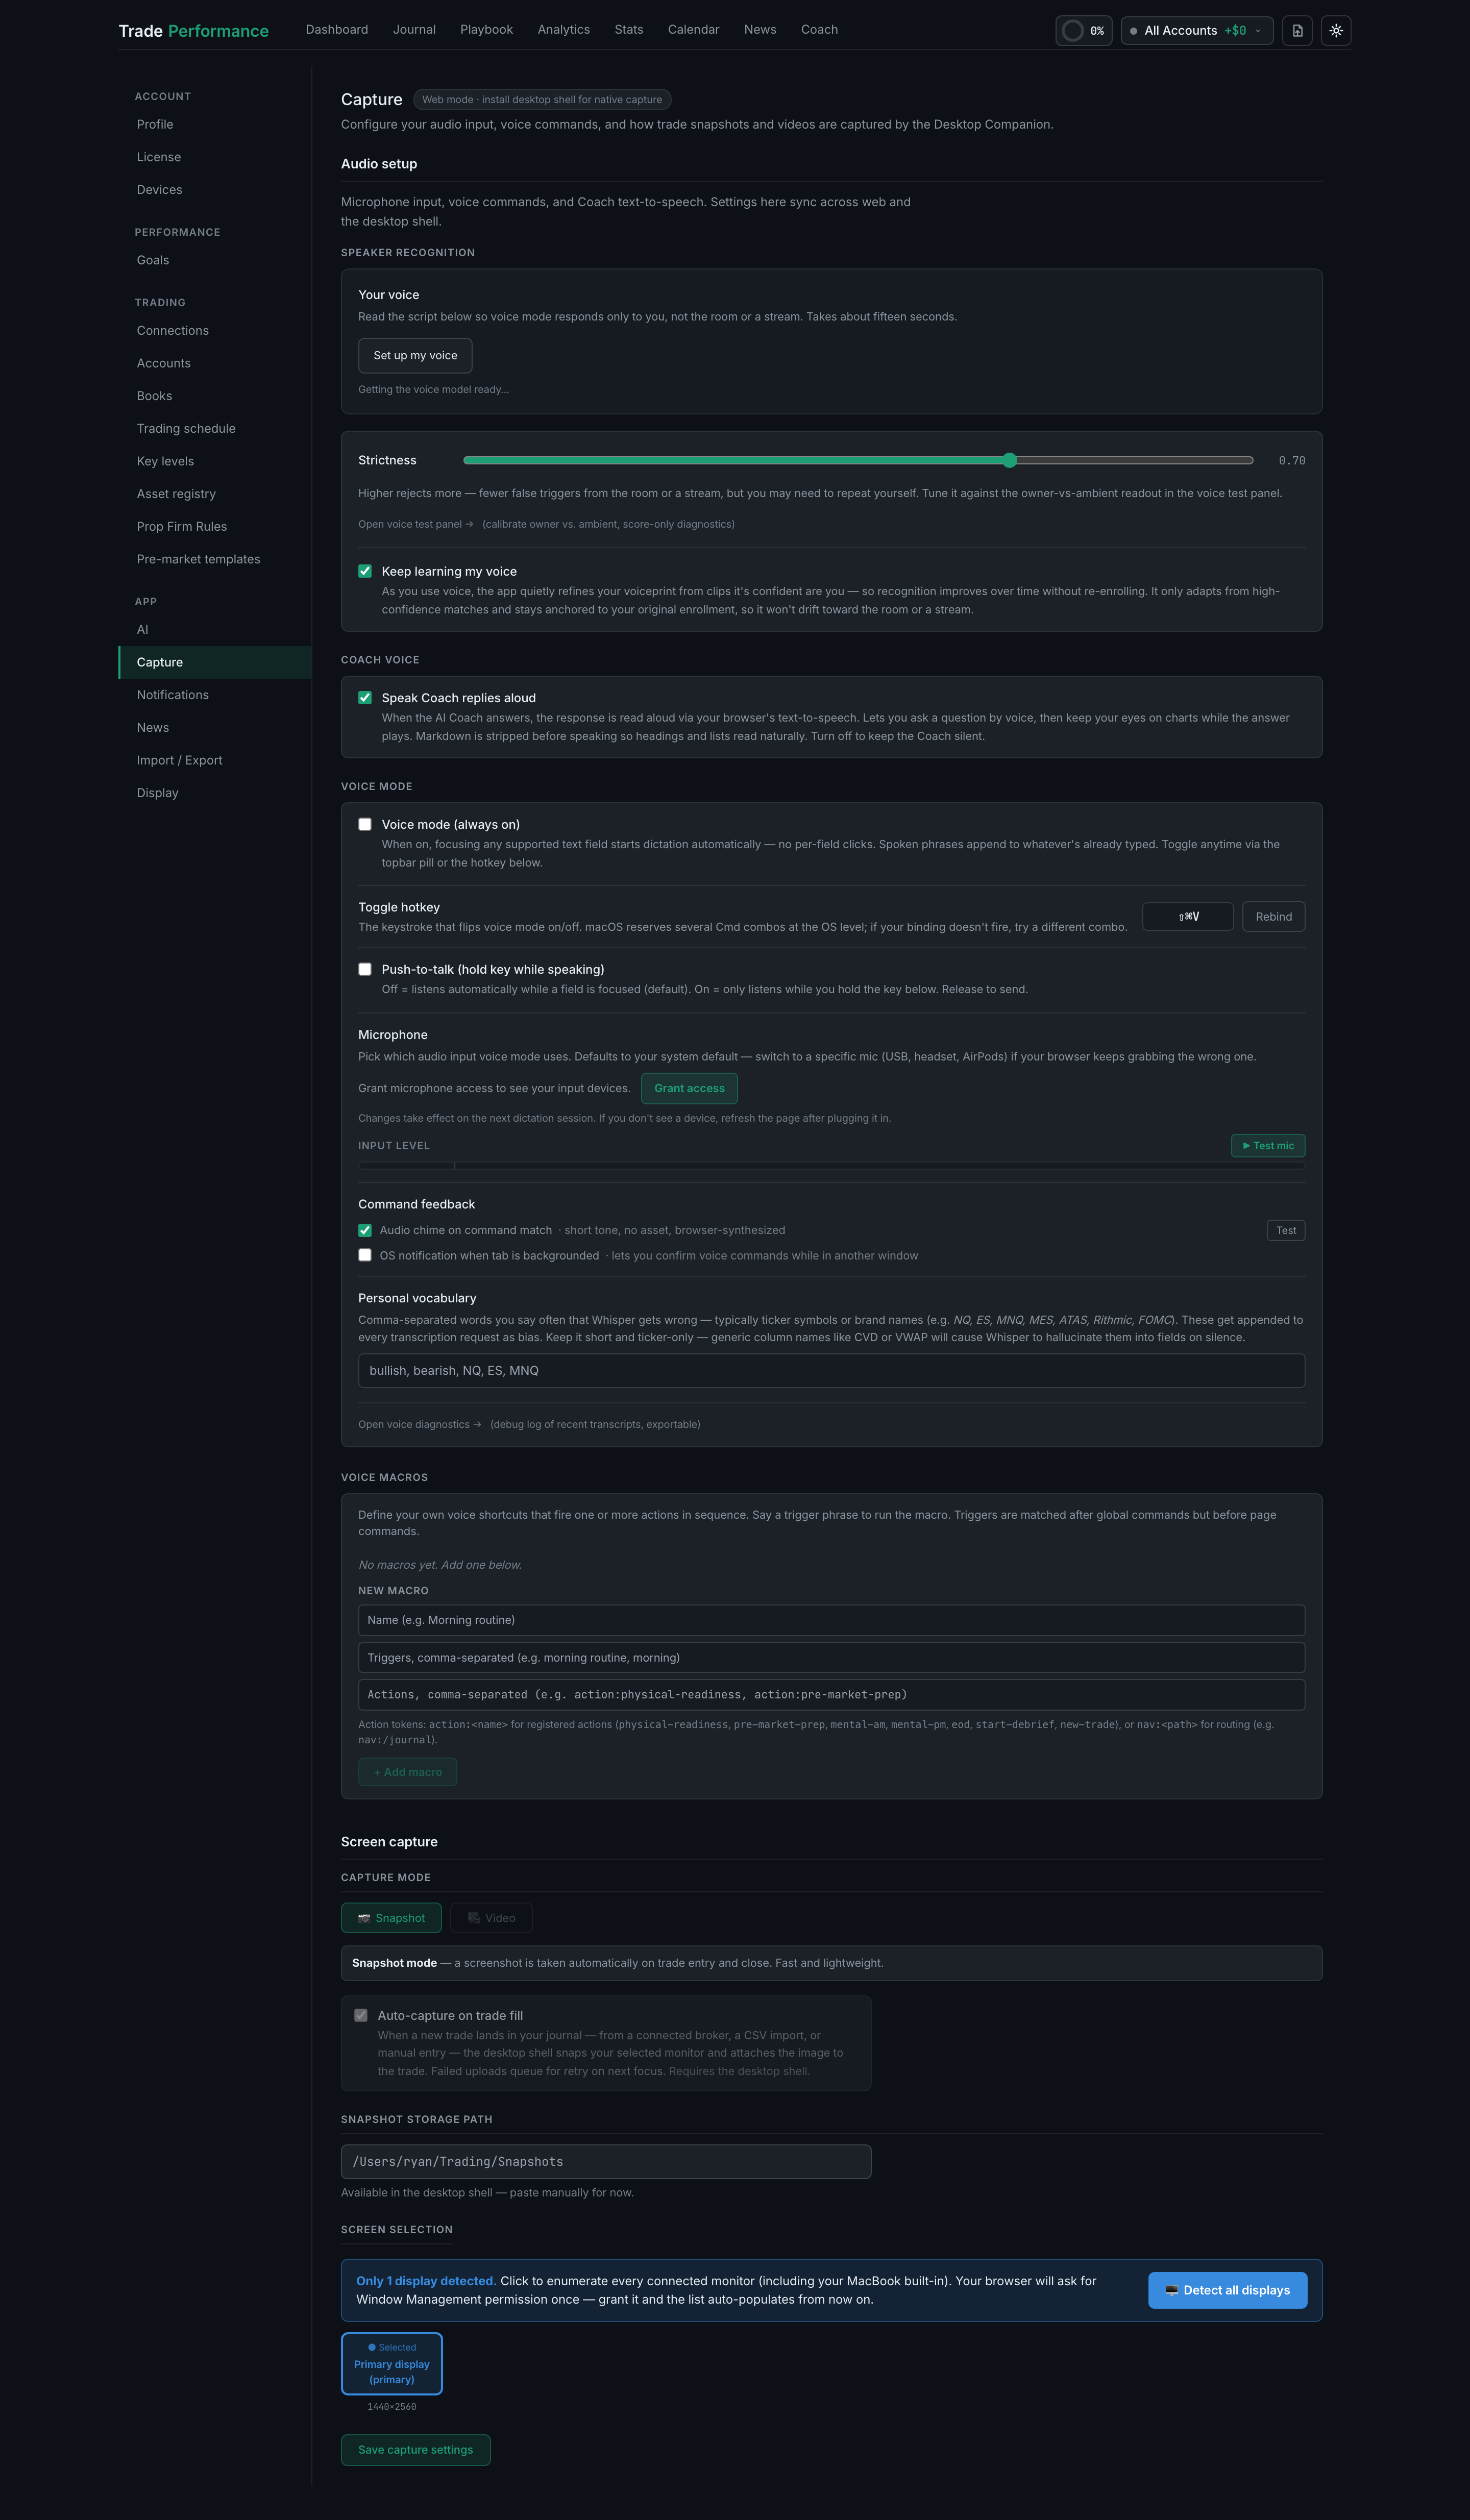Adjust the Strictness slider handle

coord(1009,460)
